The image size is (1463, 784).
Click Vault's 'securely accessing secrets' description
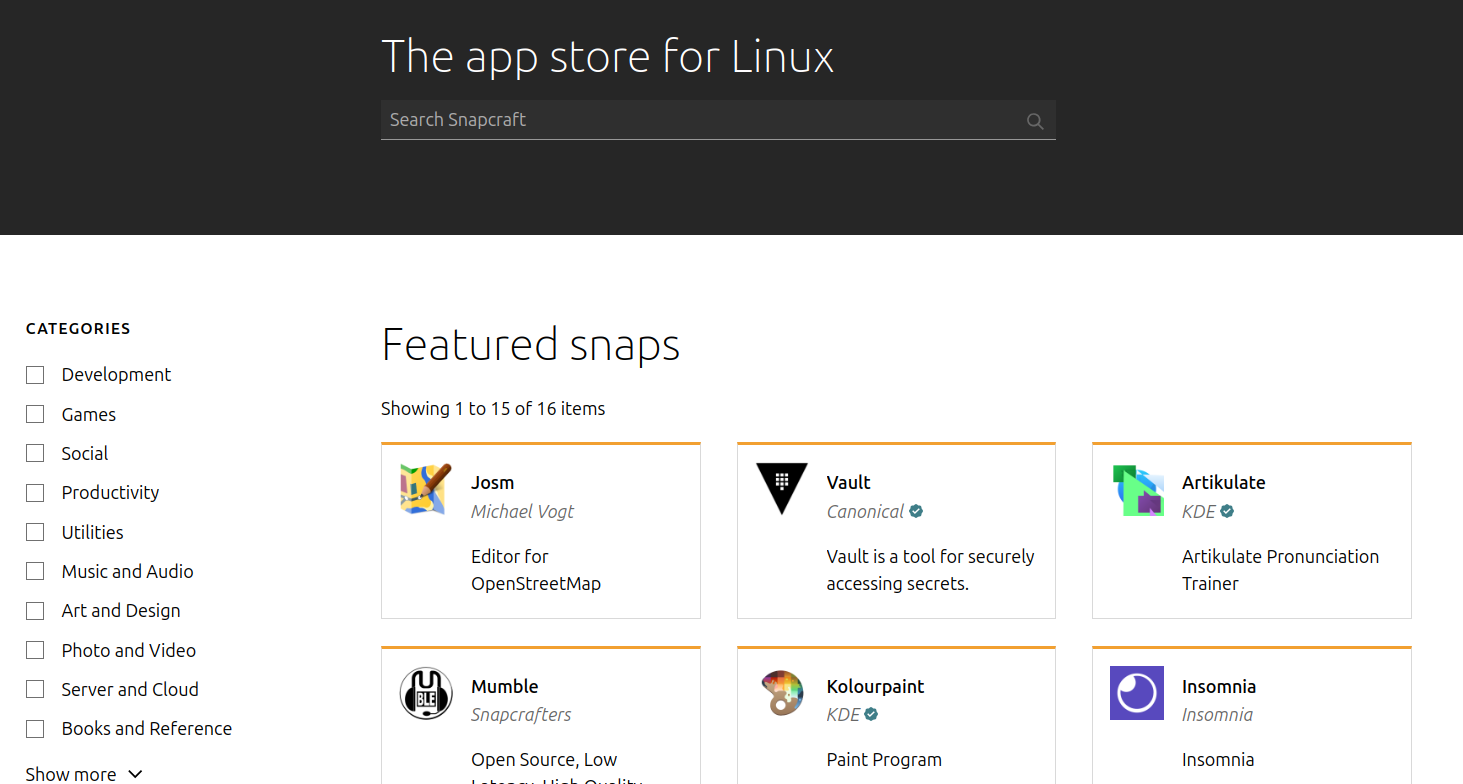click(930, 570)
